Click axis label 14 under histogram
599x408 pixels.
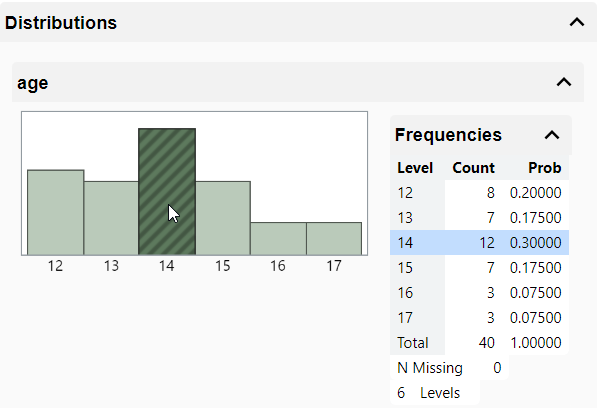(167, 266)
